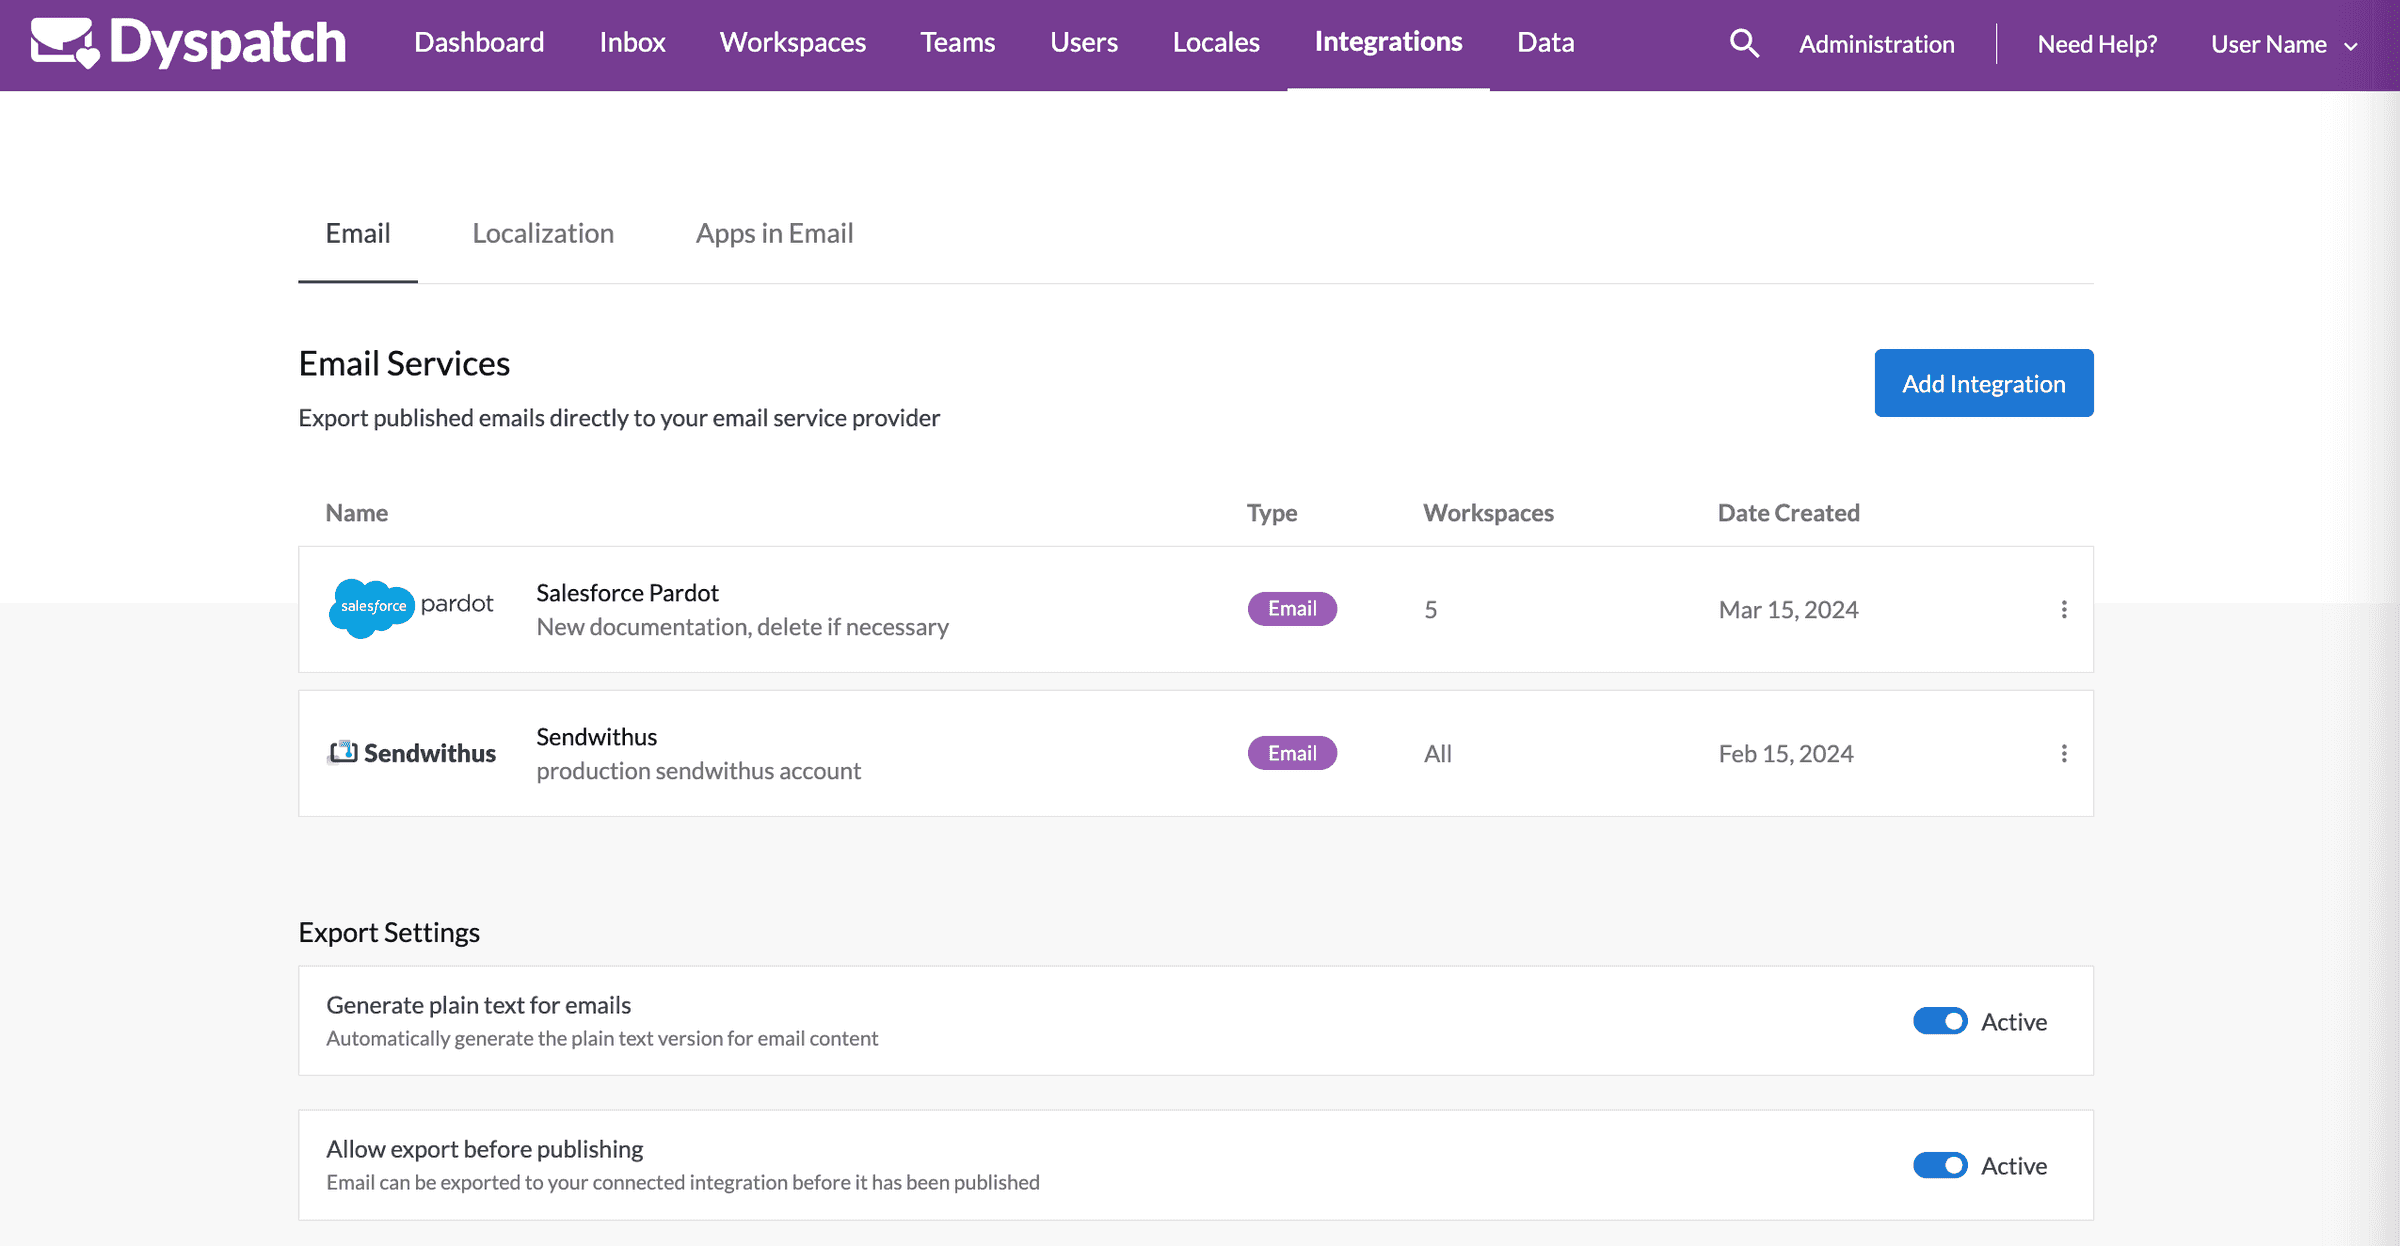
Task: Open the search tool
Action: pos(1743,43)
